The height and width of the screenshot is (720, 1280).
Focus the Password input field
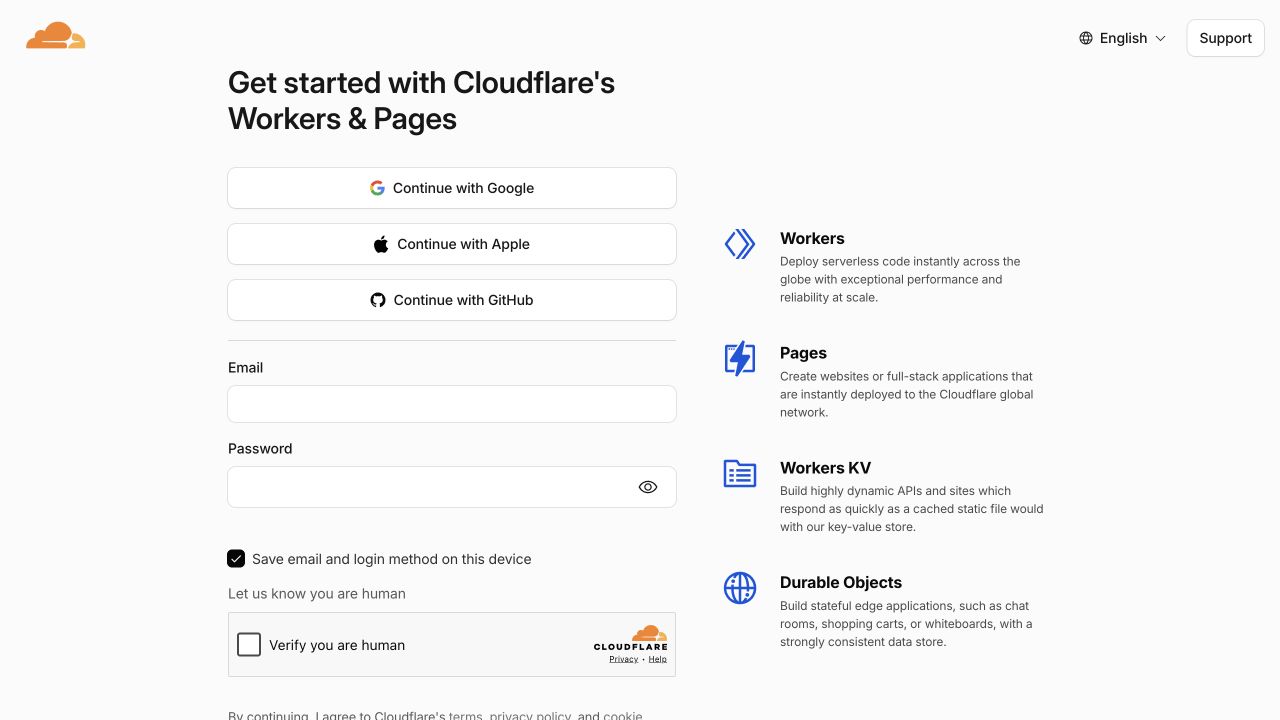[x=452, y=487]
